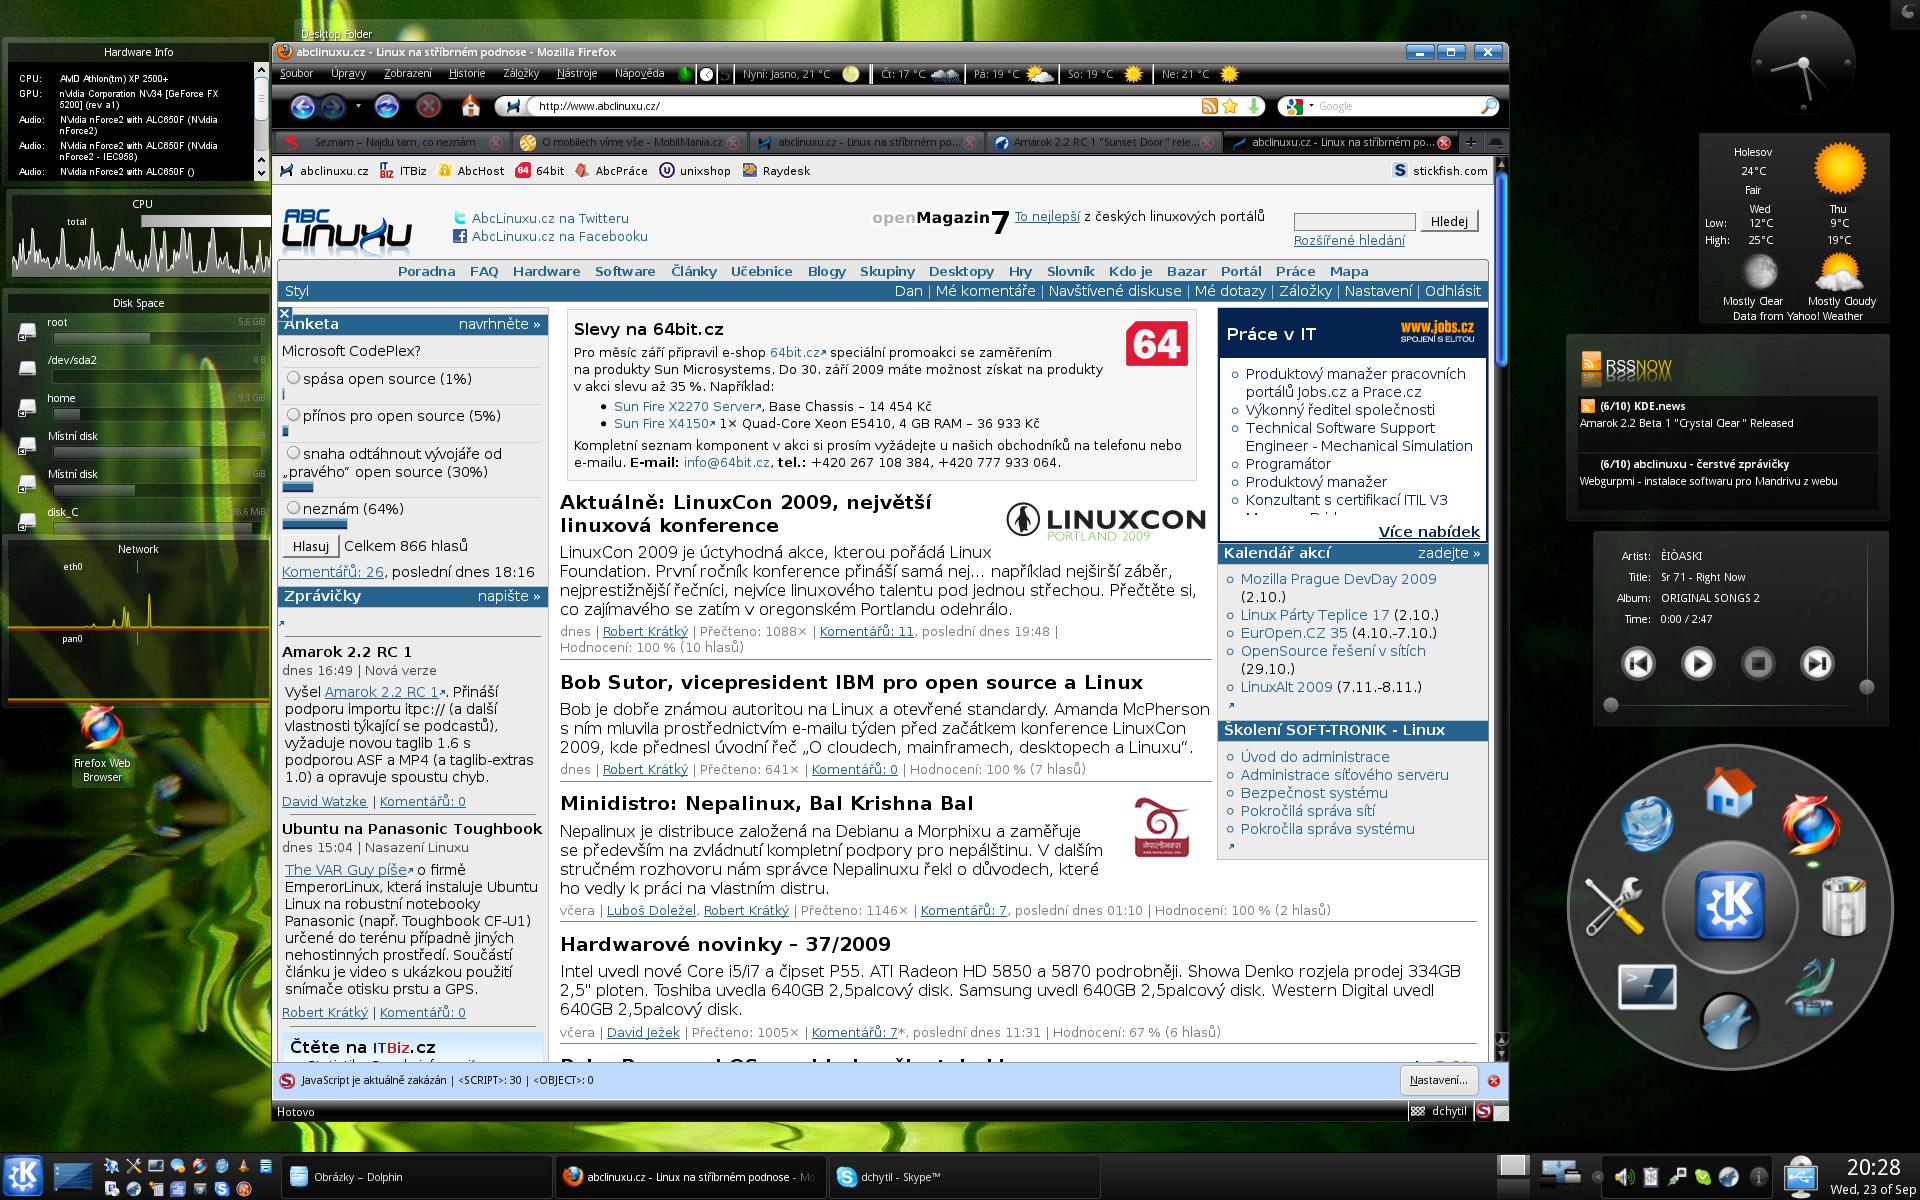Screen dimensions: 1920x1200
Task: Open trash icon in circular launcher
Action: 1843,905
